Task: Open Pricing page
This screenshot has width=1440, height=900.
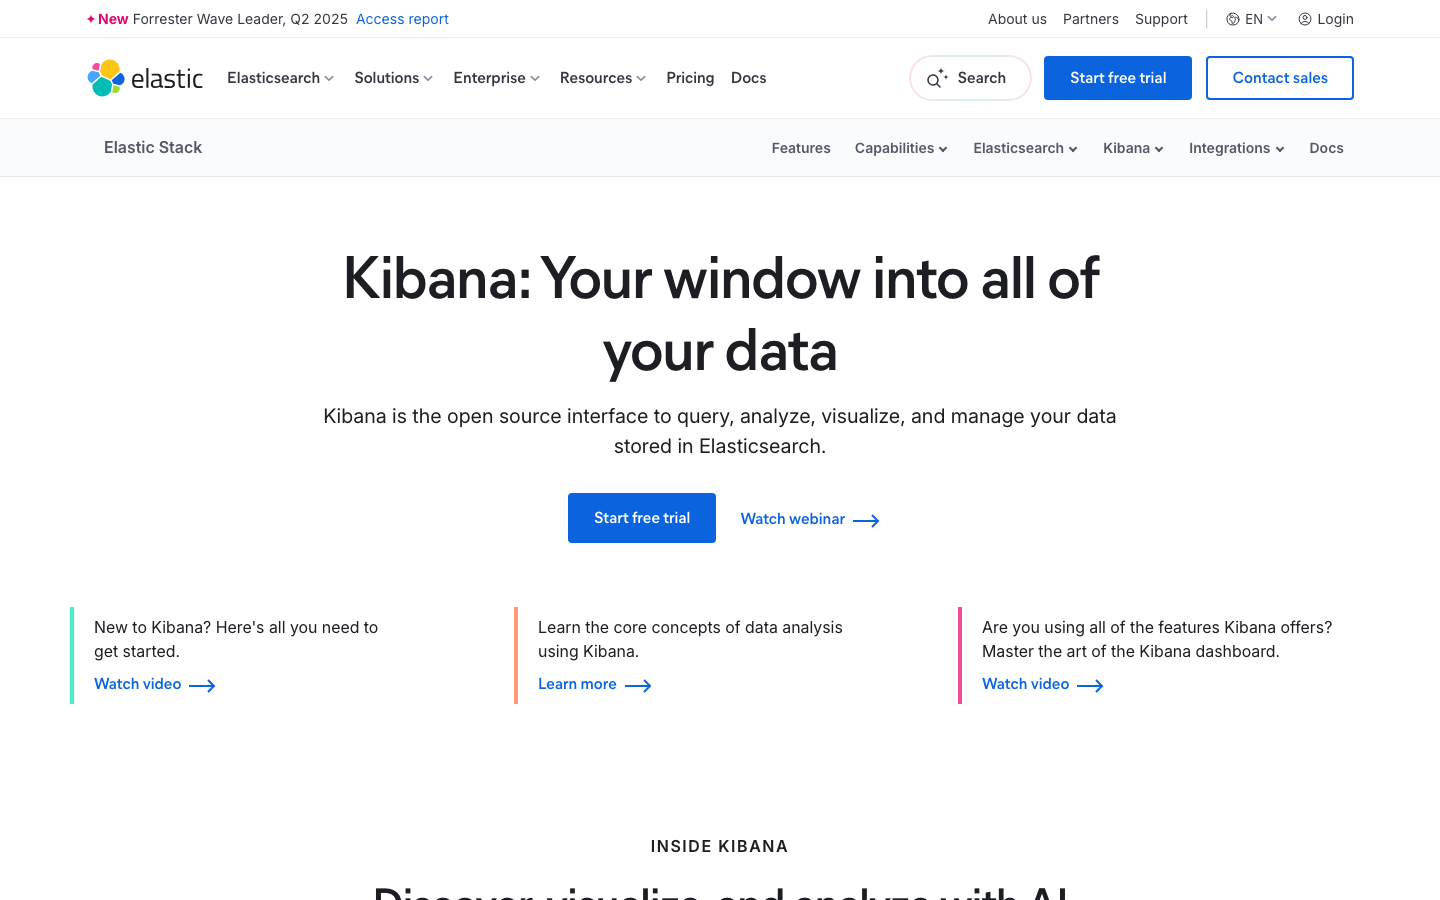Action: point(690,78)
